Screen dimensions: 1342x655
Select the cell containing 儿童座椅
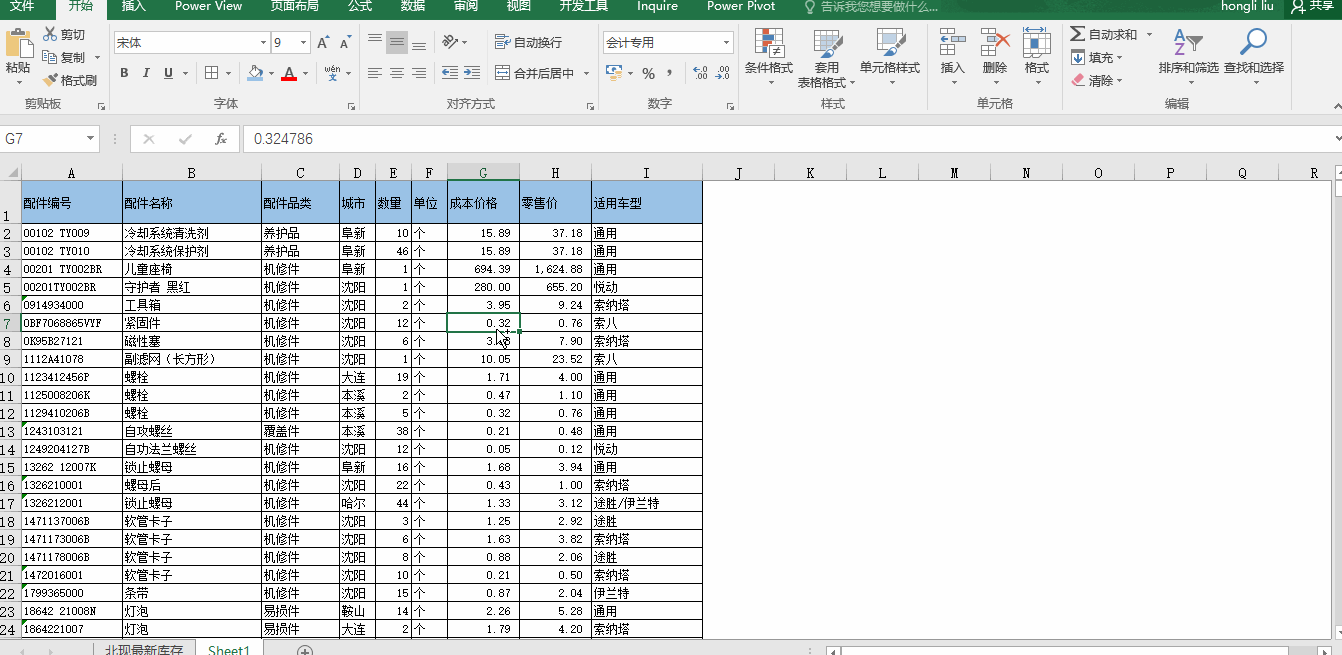click(192, 269)
